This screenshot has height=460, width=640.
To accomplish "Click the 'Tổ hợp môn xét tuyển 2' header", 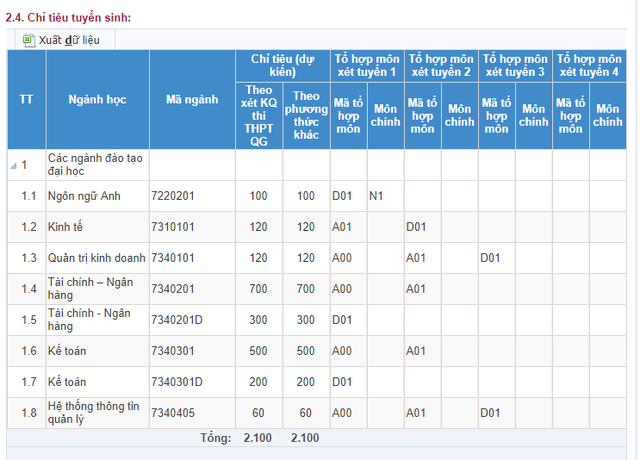I will 440,65.
